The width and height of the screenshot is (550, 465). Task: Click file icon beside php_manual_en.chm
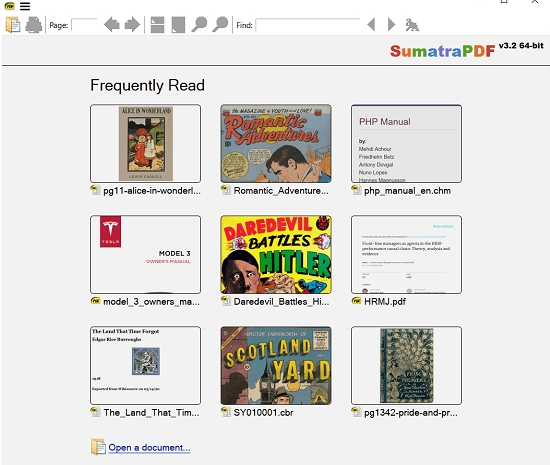click(x=356, y=190)
